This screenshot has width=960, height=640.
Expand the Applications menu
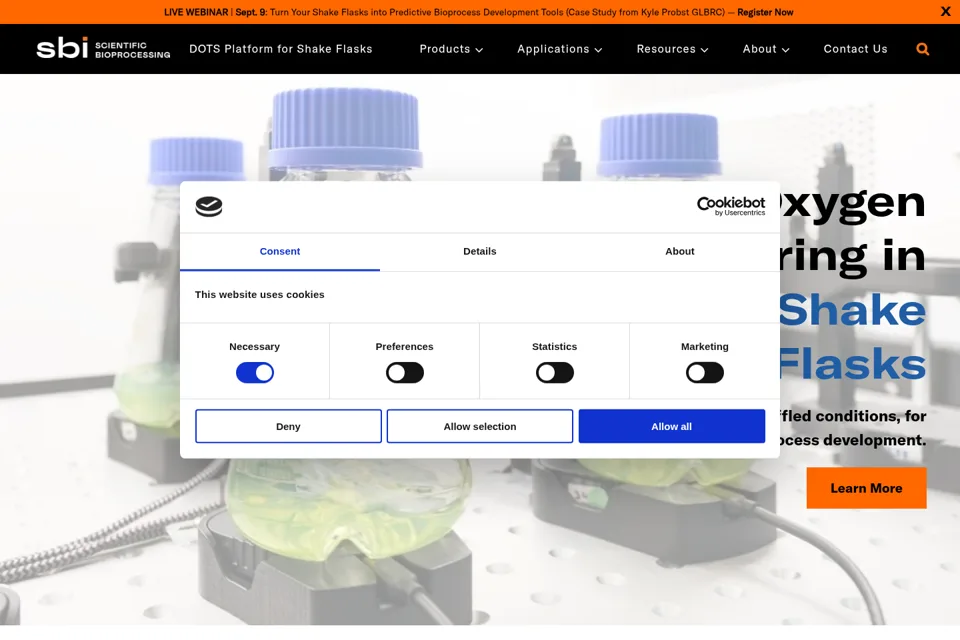point(560,49)
